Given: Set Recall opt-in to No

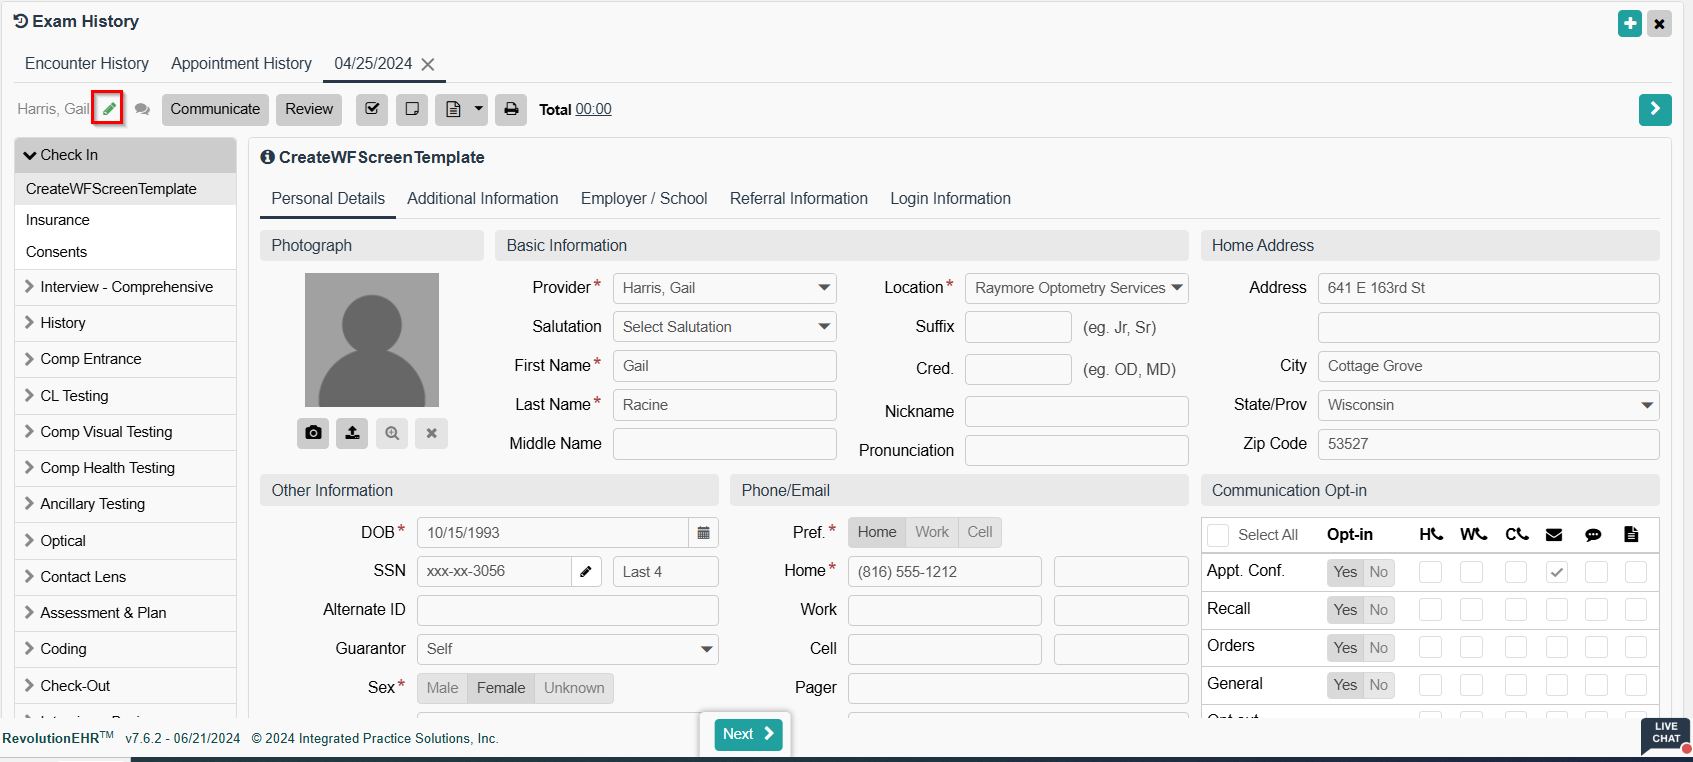Looking at the screenshot, I should [x=1378, y=610].
